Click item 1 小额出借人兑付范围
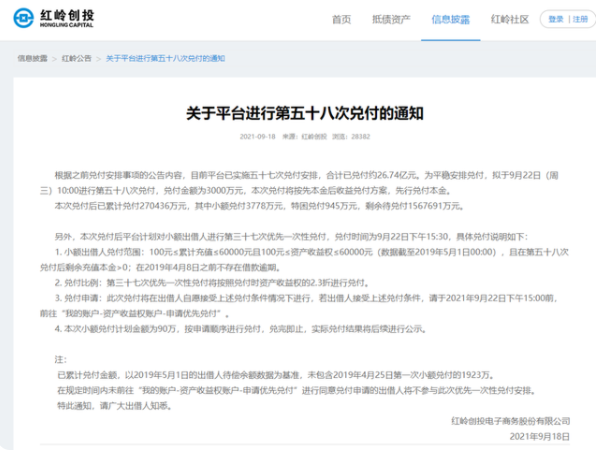This screenshot has width=598, height=463. (304, 260)
